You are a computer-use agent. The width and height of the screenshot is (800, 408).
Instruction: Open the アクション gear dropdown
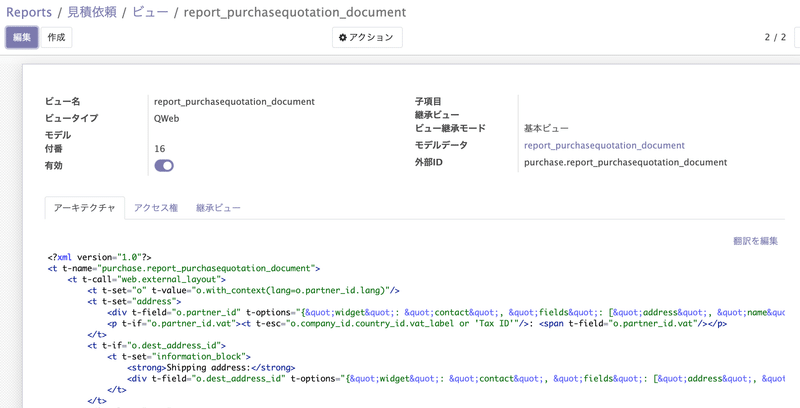coord(367,37)
